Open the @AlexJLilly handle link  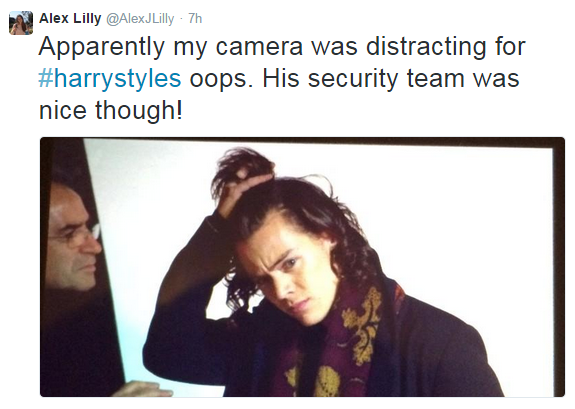pos(140,18)
